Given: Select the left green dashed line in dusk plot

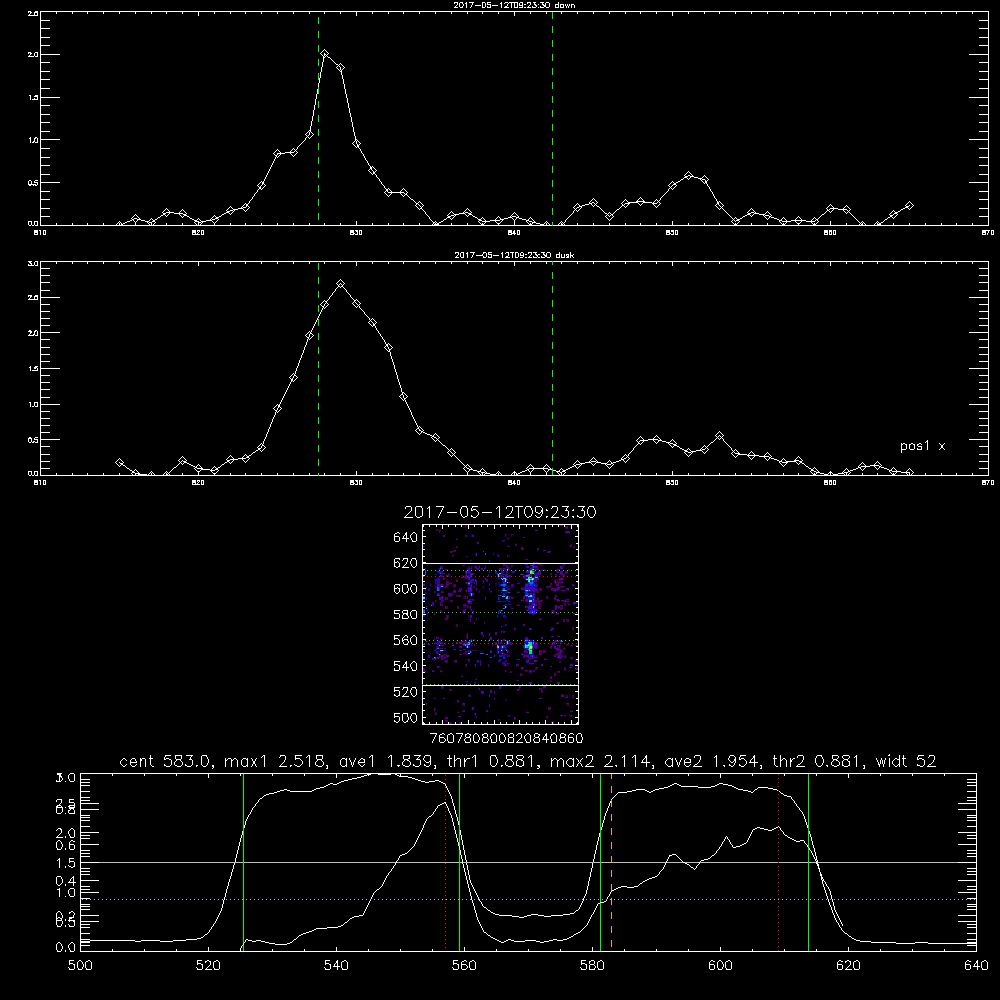Looking at the screenshot, I should click(318, 368).
